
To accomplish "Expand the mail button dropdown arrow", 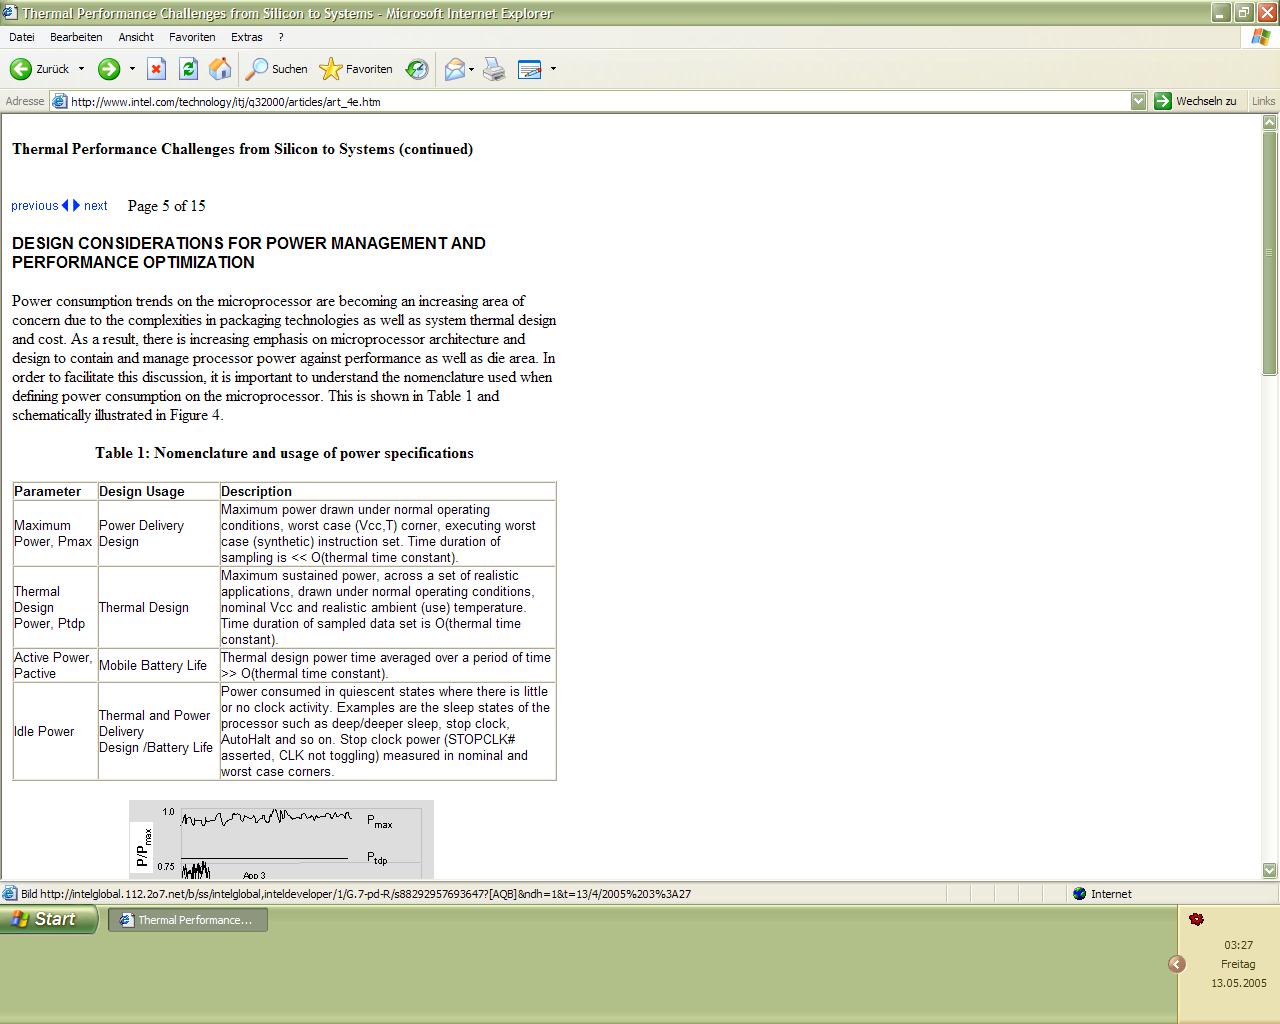I will point(472,69).
